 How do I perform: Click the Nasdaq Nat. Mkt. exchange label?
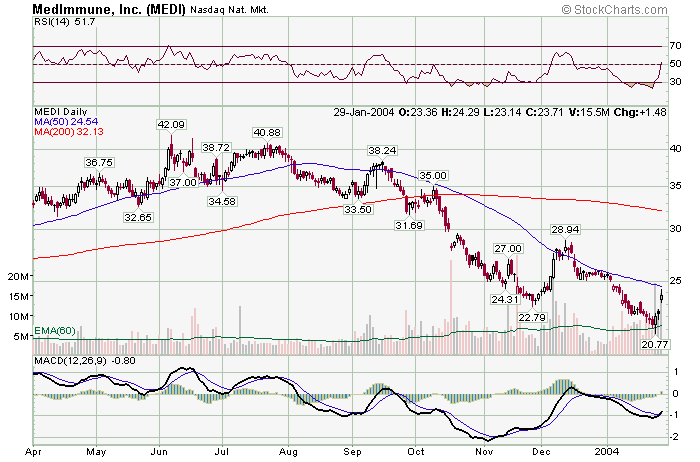pos(229,10)
